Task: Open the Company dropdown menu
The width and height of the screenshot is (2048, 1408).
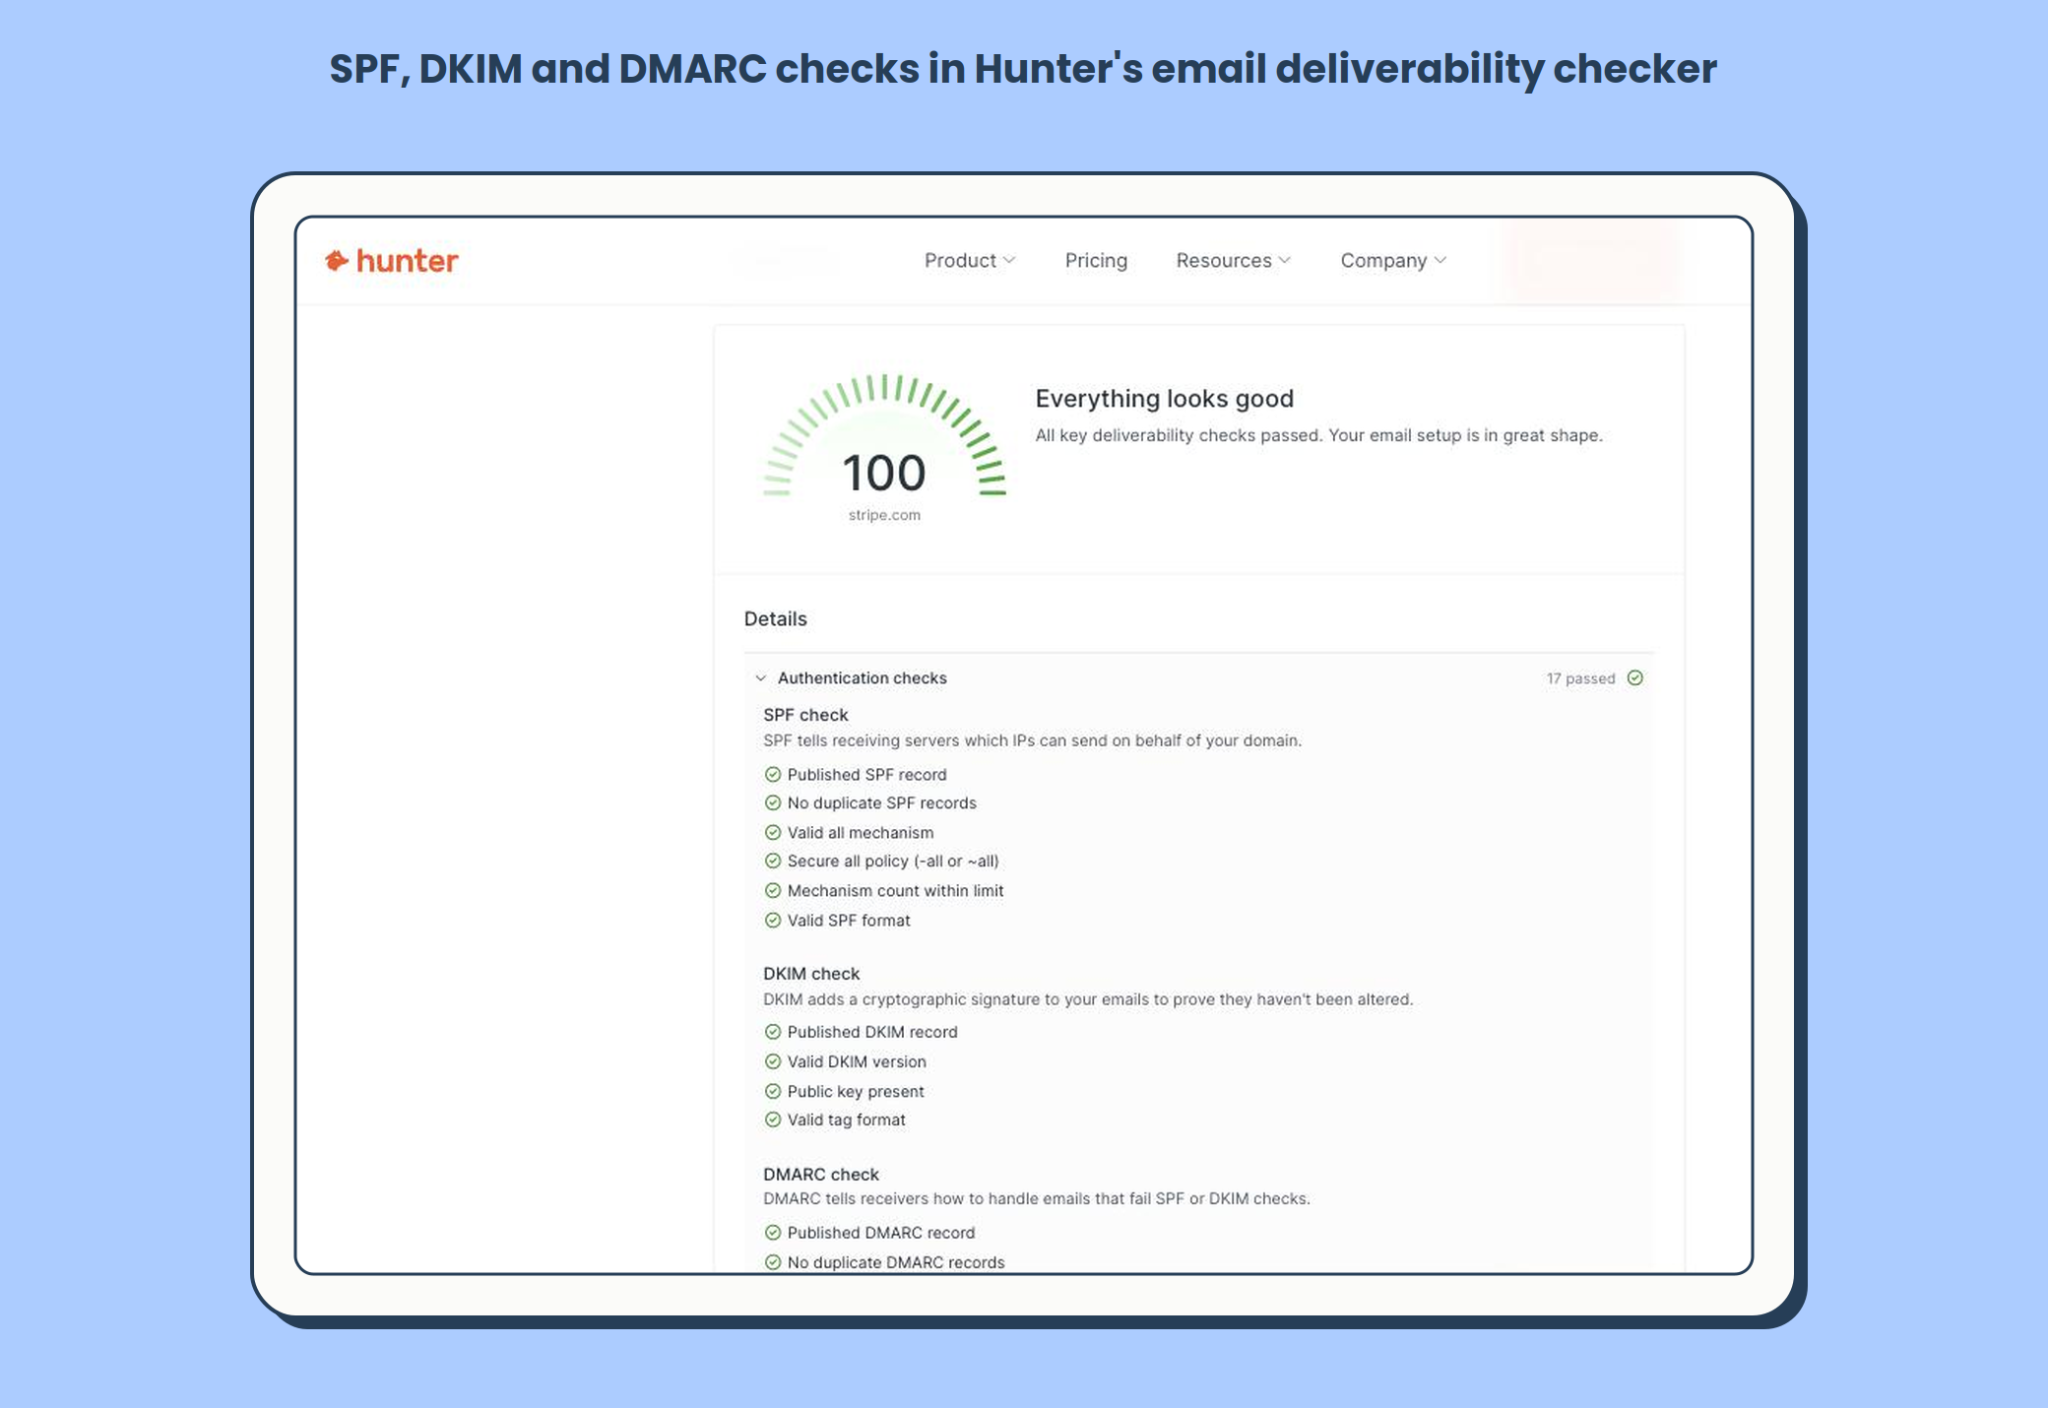Action: [x=1393, y=260]
